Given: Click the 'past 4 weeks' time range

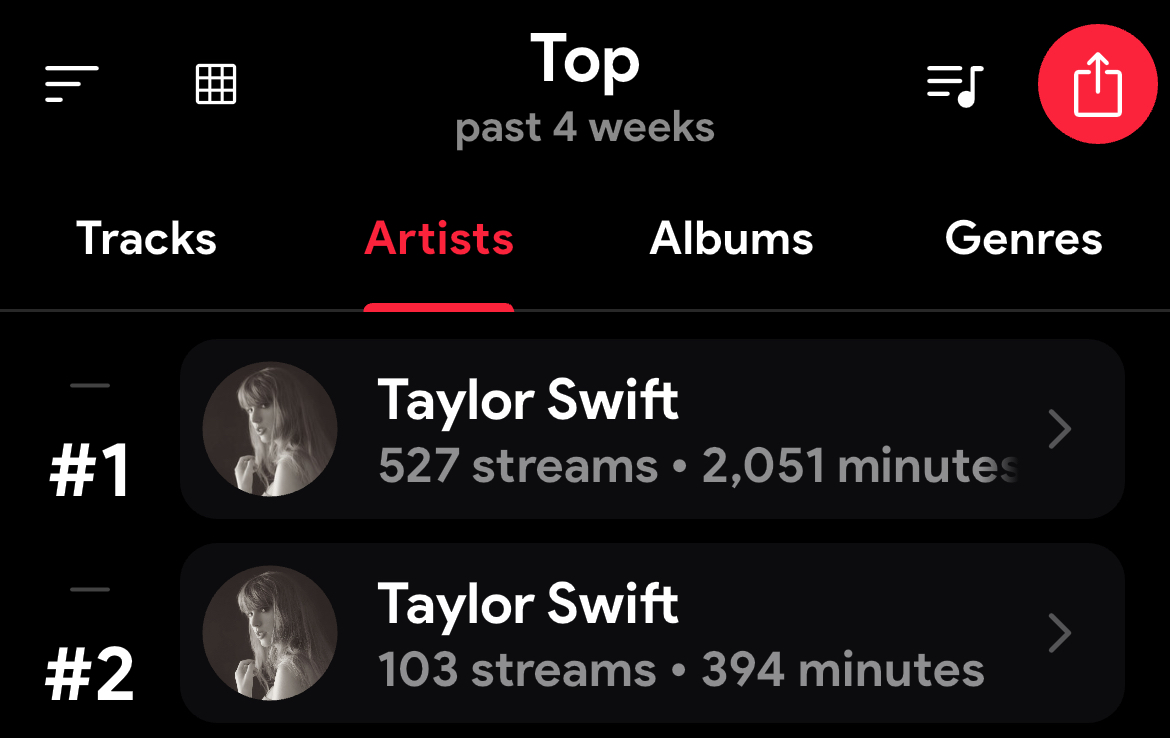Looking at the screenshot, I should click(x=585, y=128).
